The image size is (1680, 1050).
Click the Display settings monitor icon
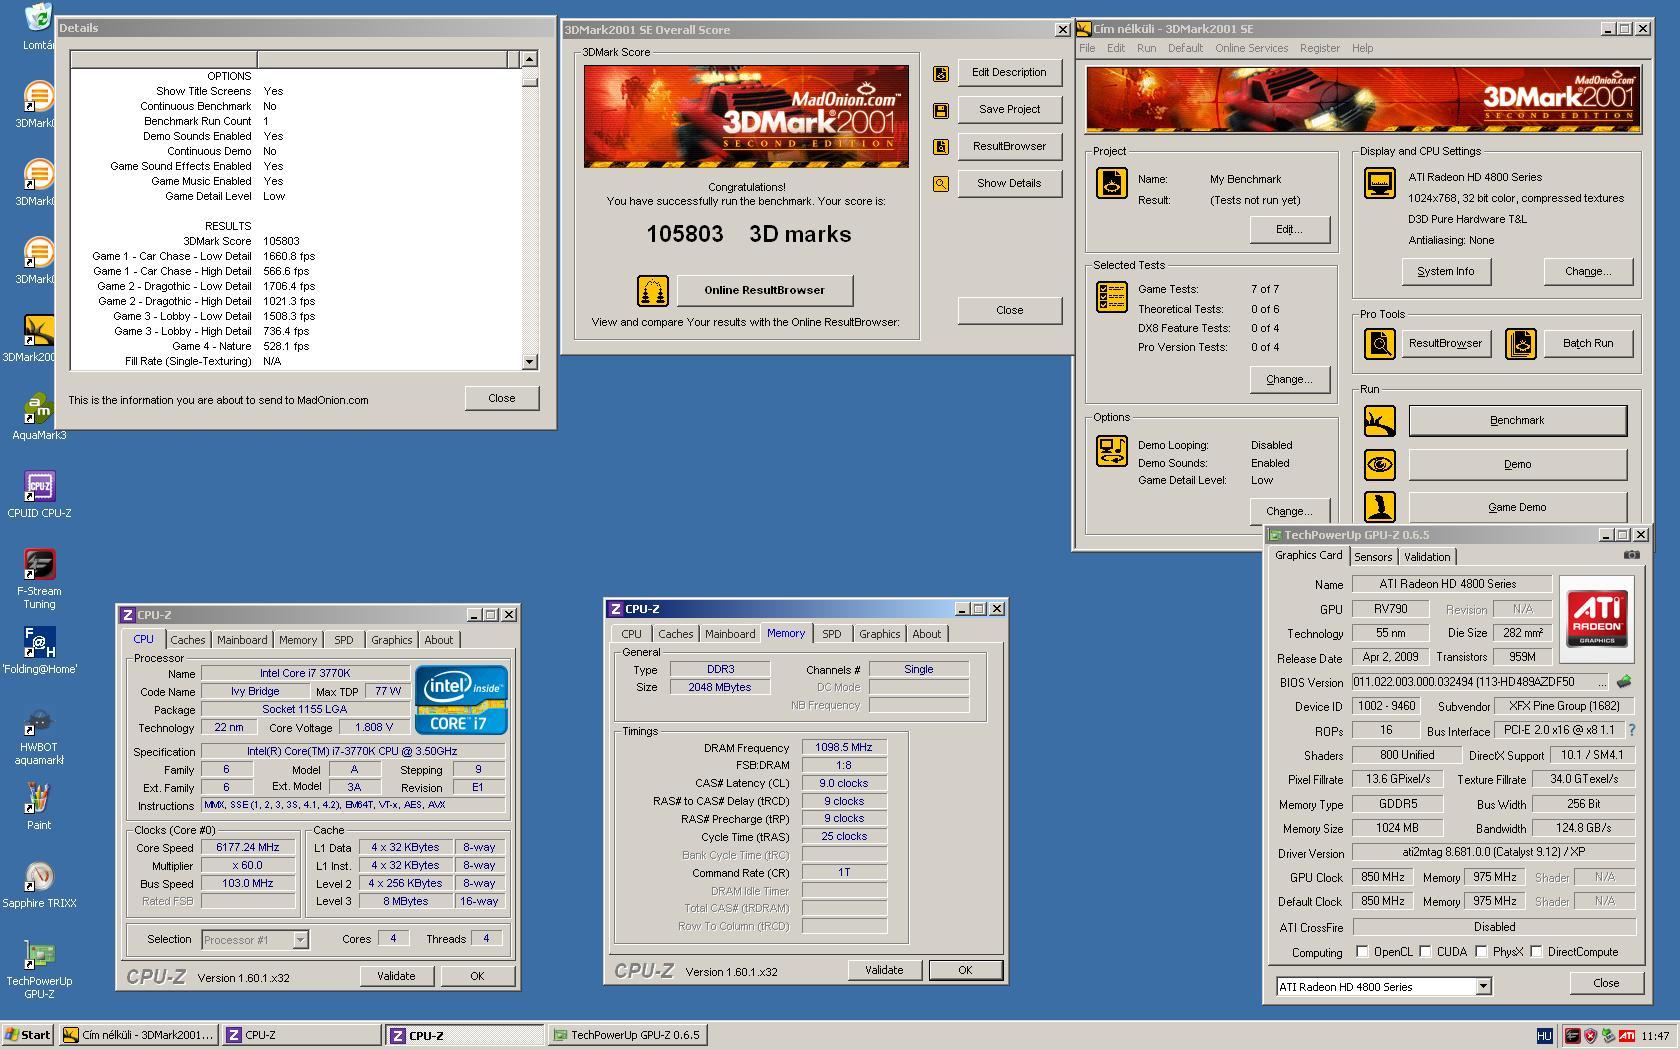(1380, 183)
